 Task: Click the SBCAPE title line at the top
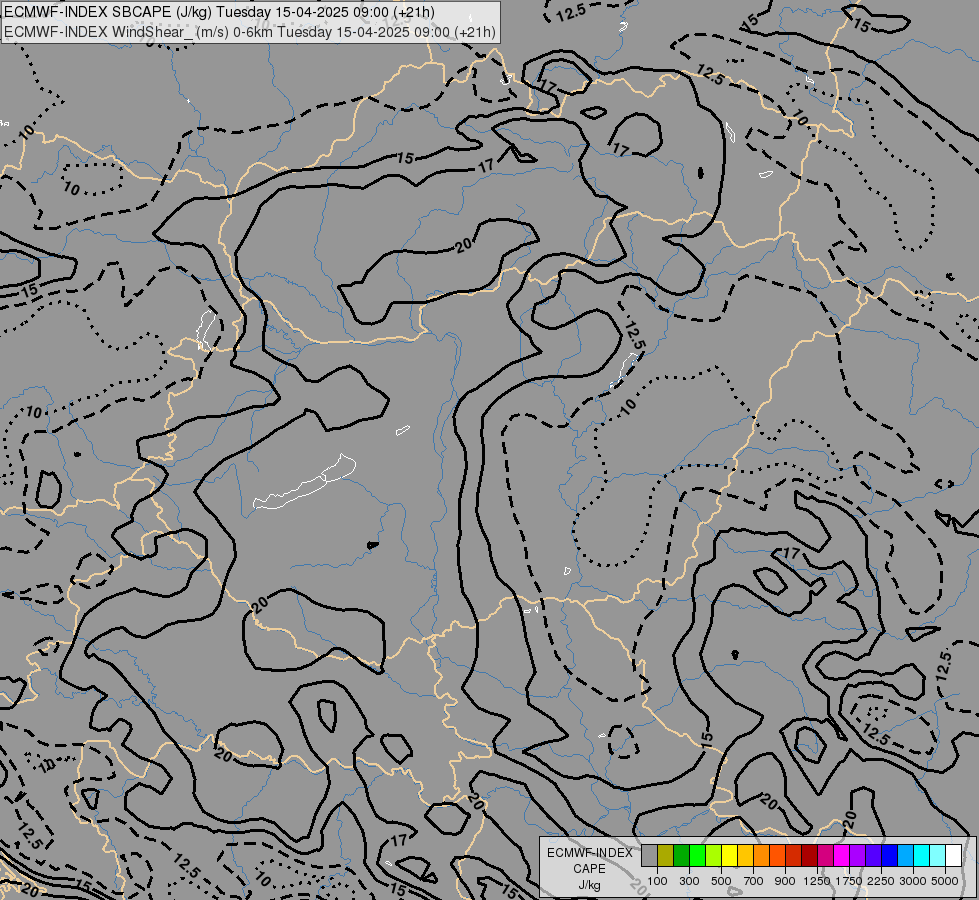click(x=219, y=12)
